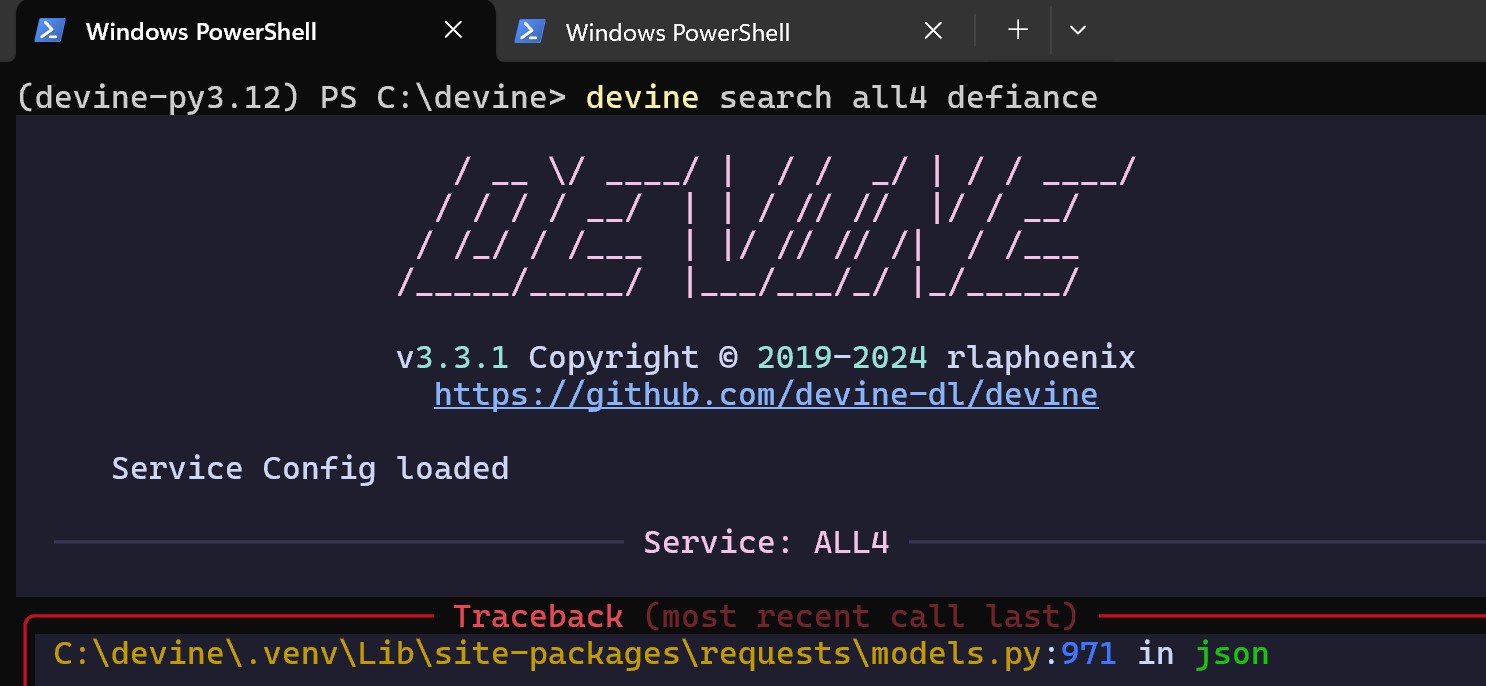Screen dimensions: 1486x686
Task: Click PowerShell icon on second tab
Action: (x=529, y=31)
